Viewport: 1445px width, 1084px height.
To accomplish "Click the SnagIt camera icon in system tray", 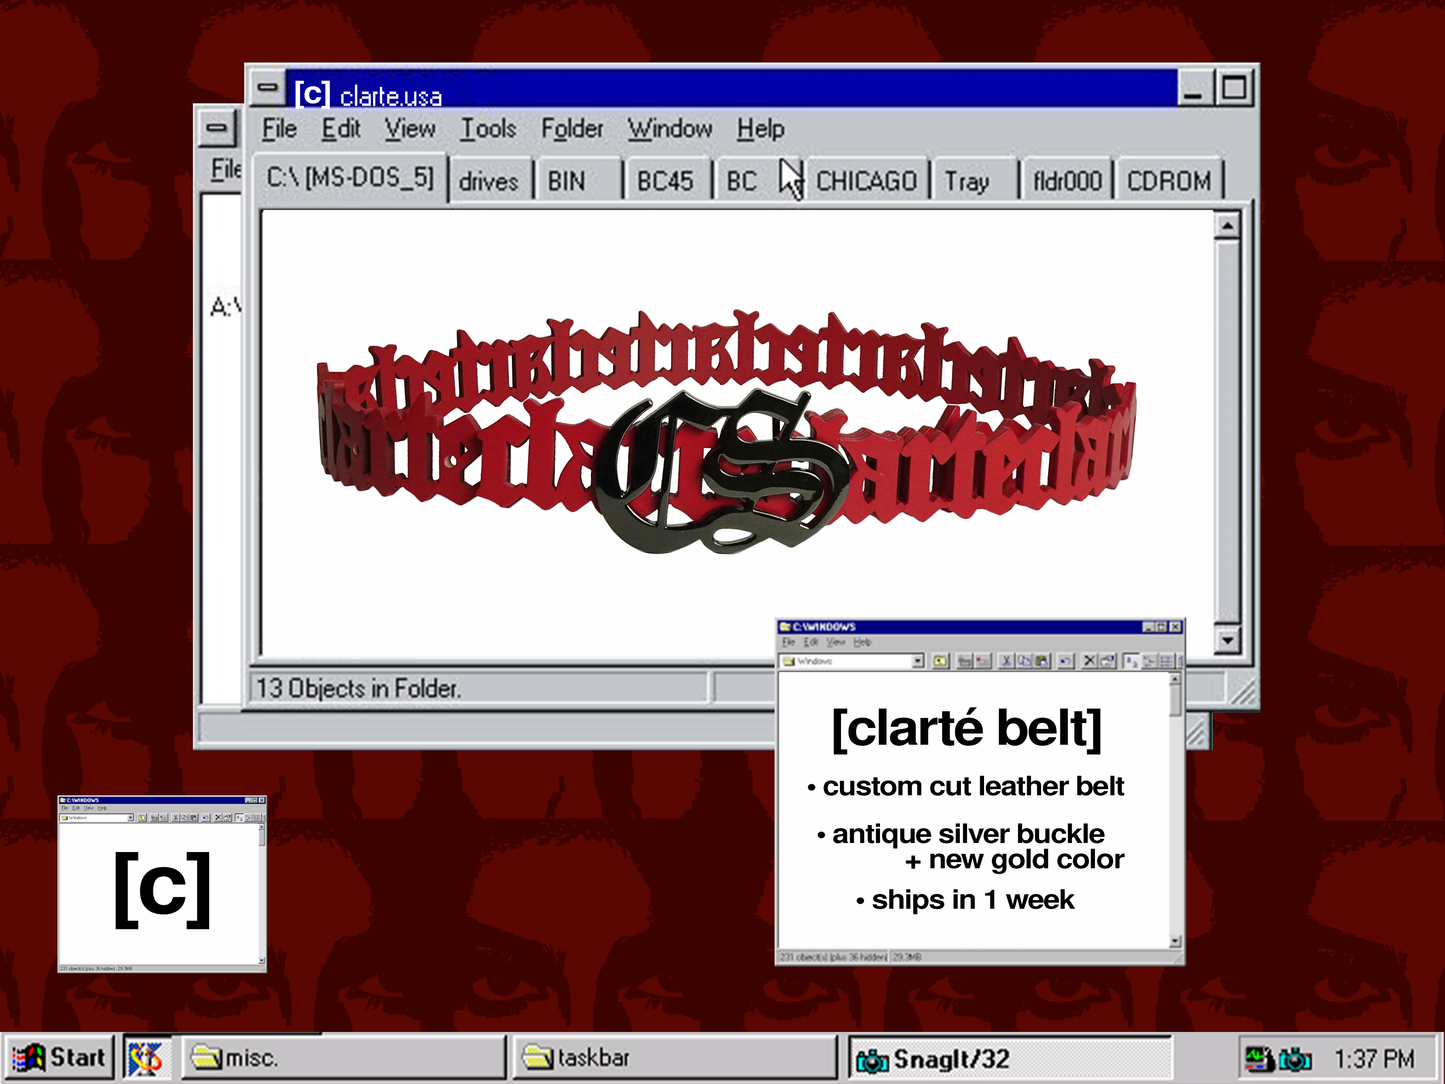I will 1294,1058.
